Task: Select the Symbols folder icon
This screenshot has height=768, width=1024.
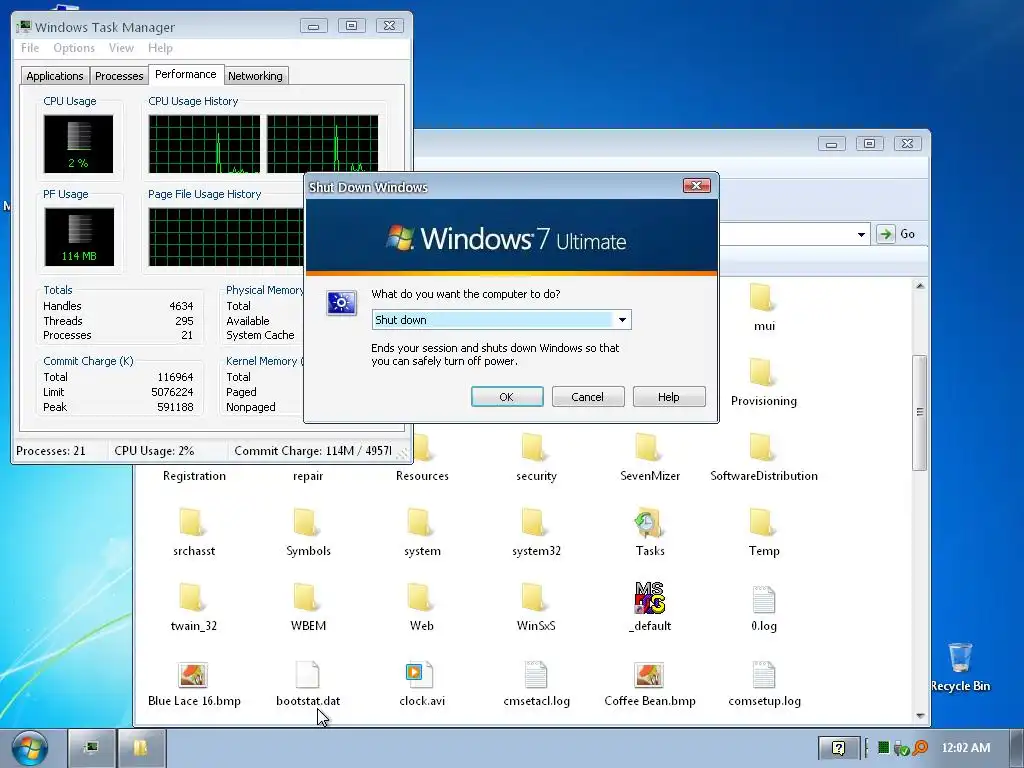Action: click(x=305, y=522)
